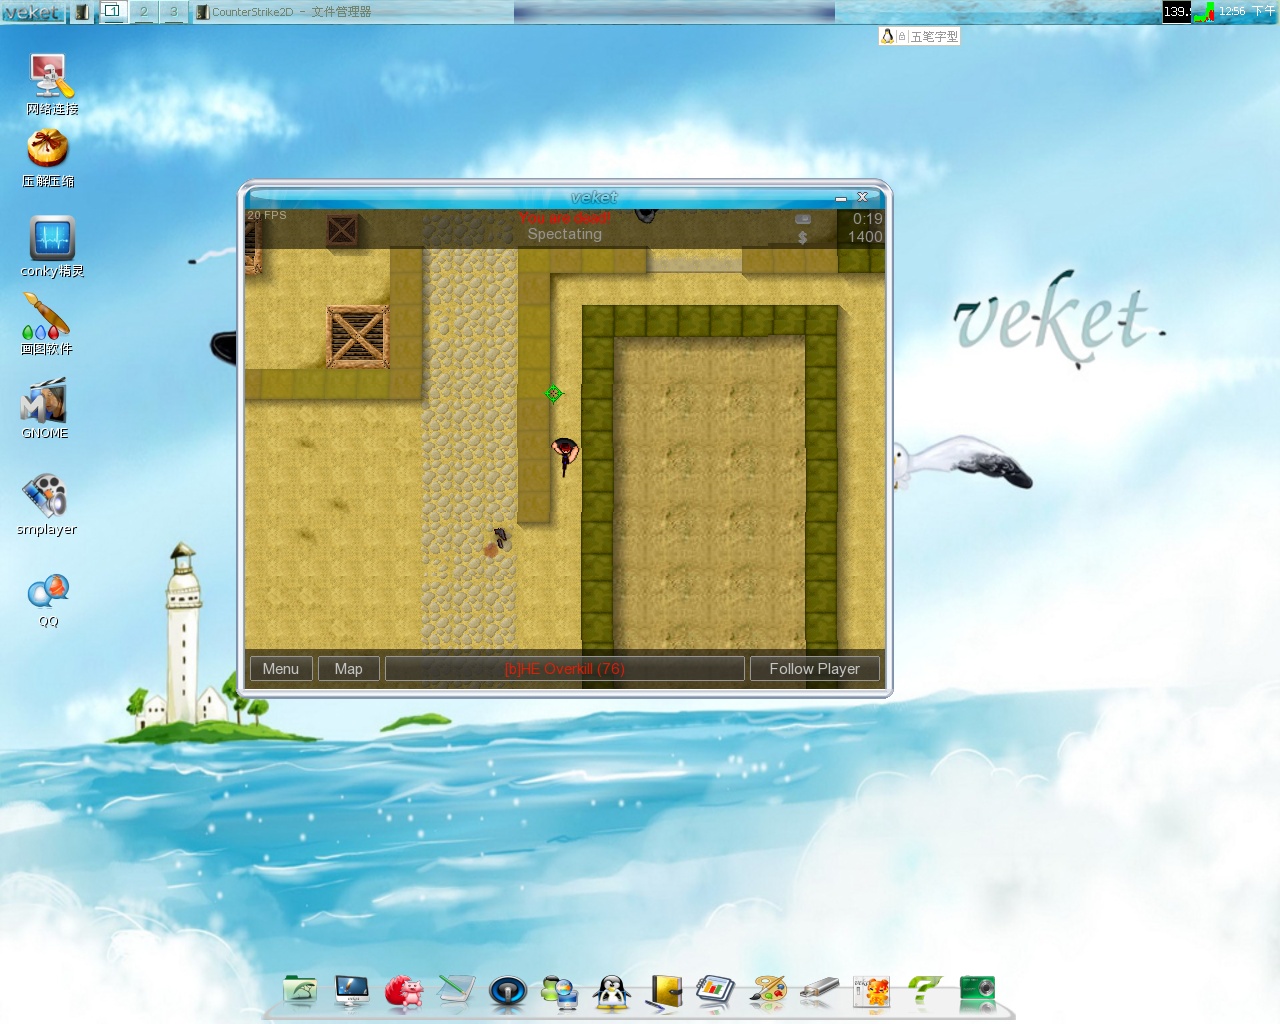Switch to virtual desktop 3
1280x1024 pixels.
pyautogui.click(x=173, y=11)
